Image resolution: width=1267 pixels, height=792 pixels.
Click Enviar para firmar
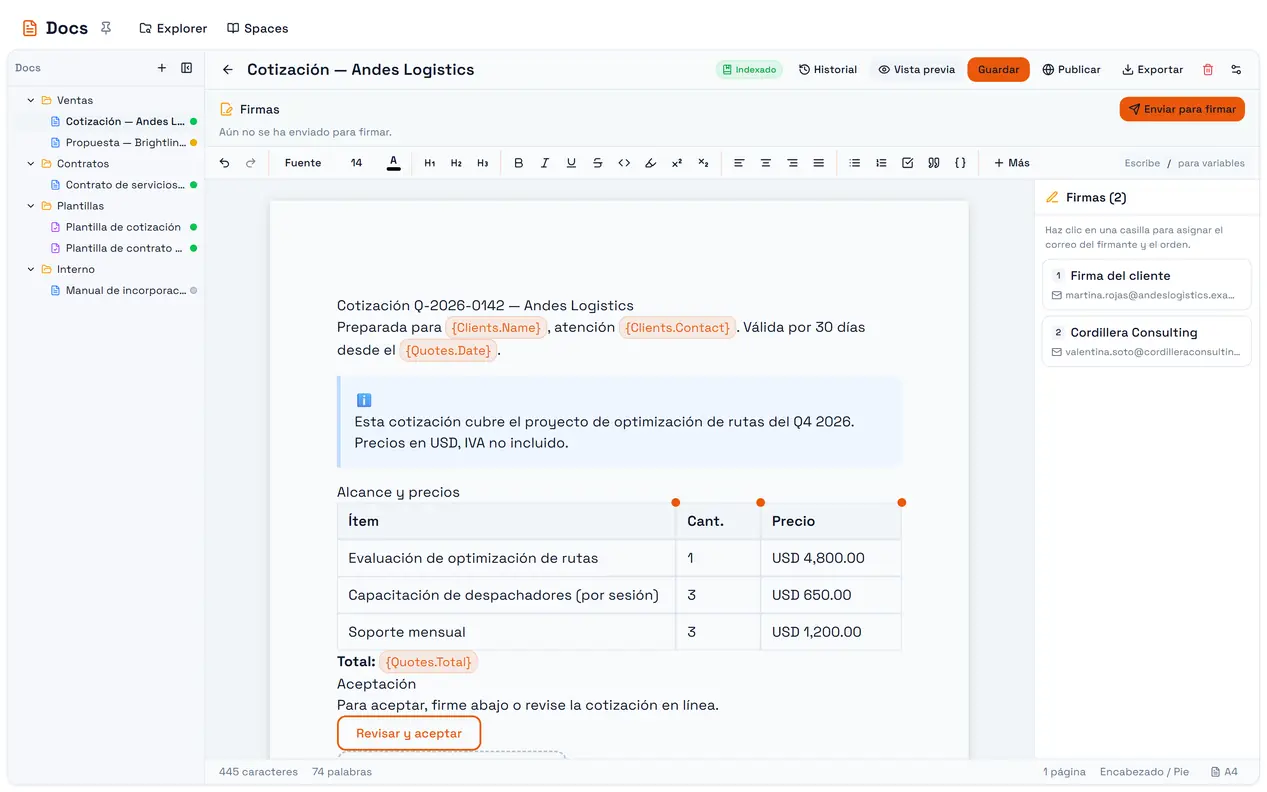(x=1182, y=109)
